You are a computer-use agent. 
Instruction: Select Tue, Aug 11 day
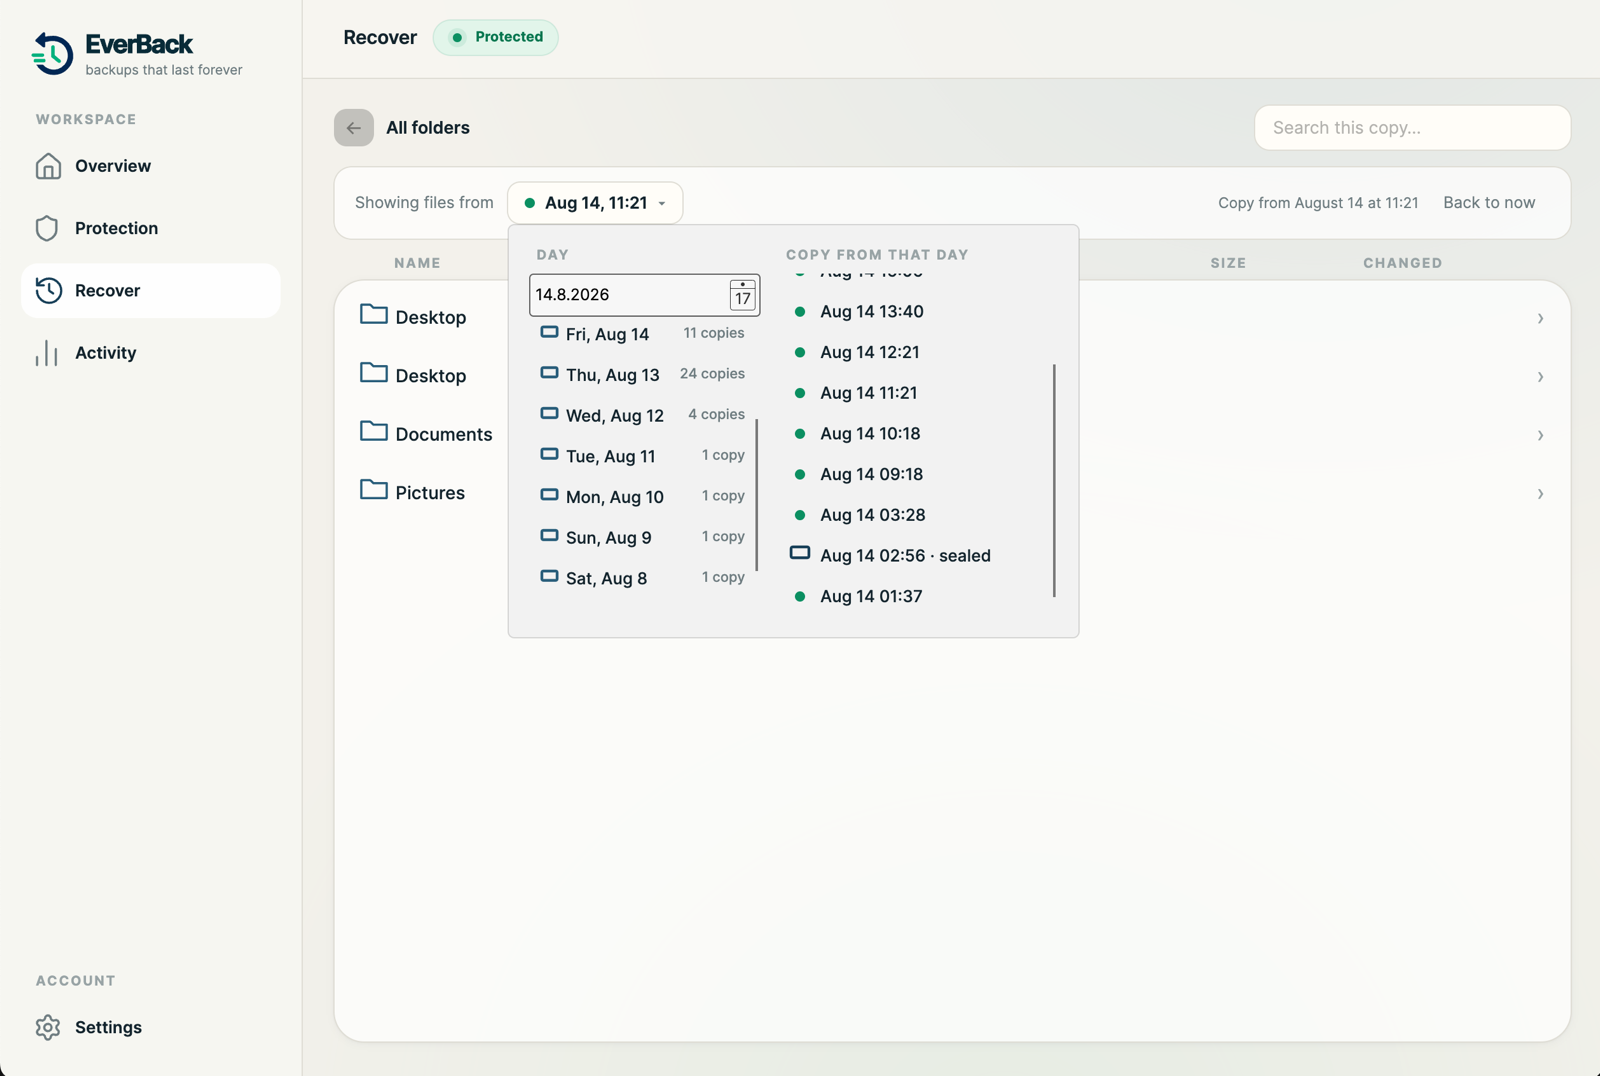coord(644,456)
